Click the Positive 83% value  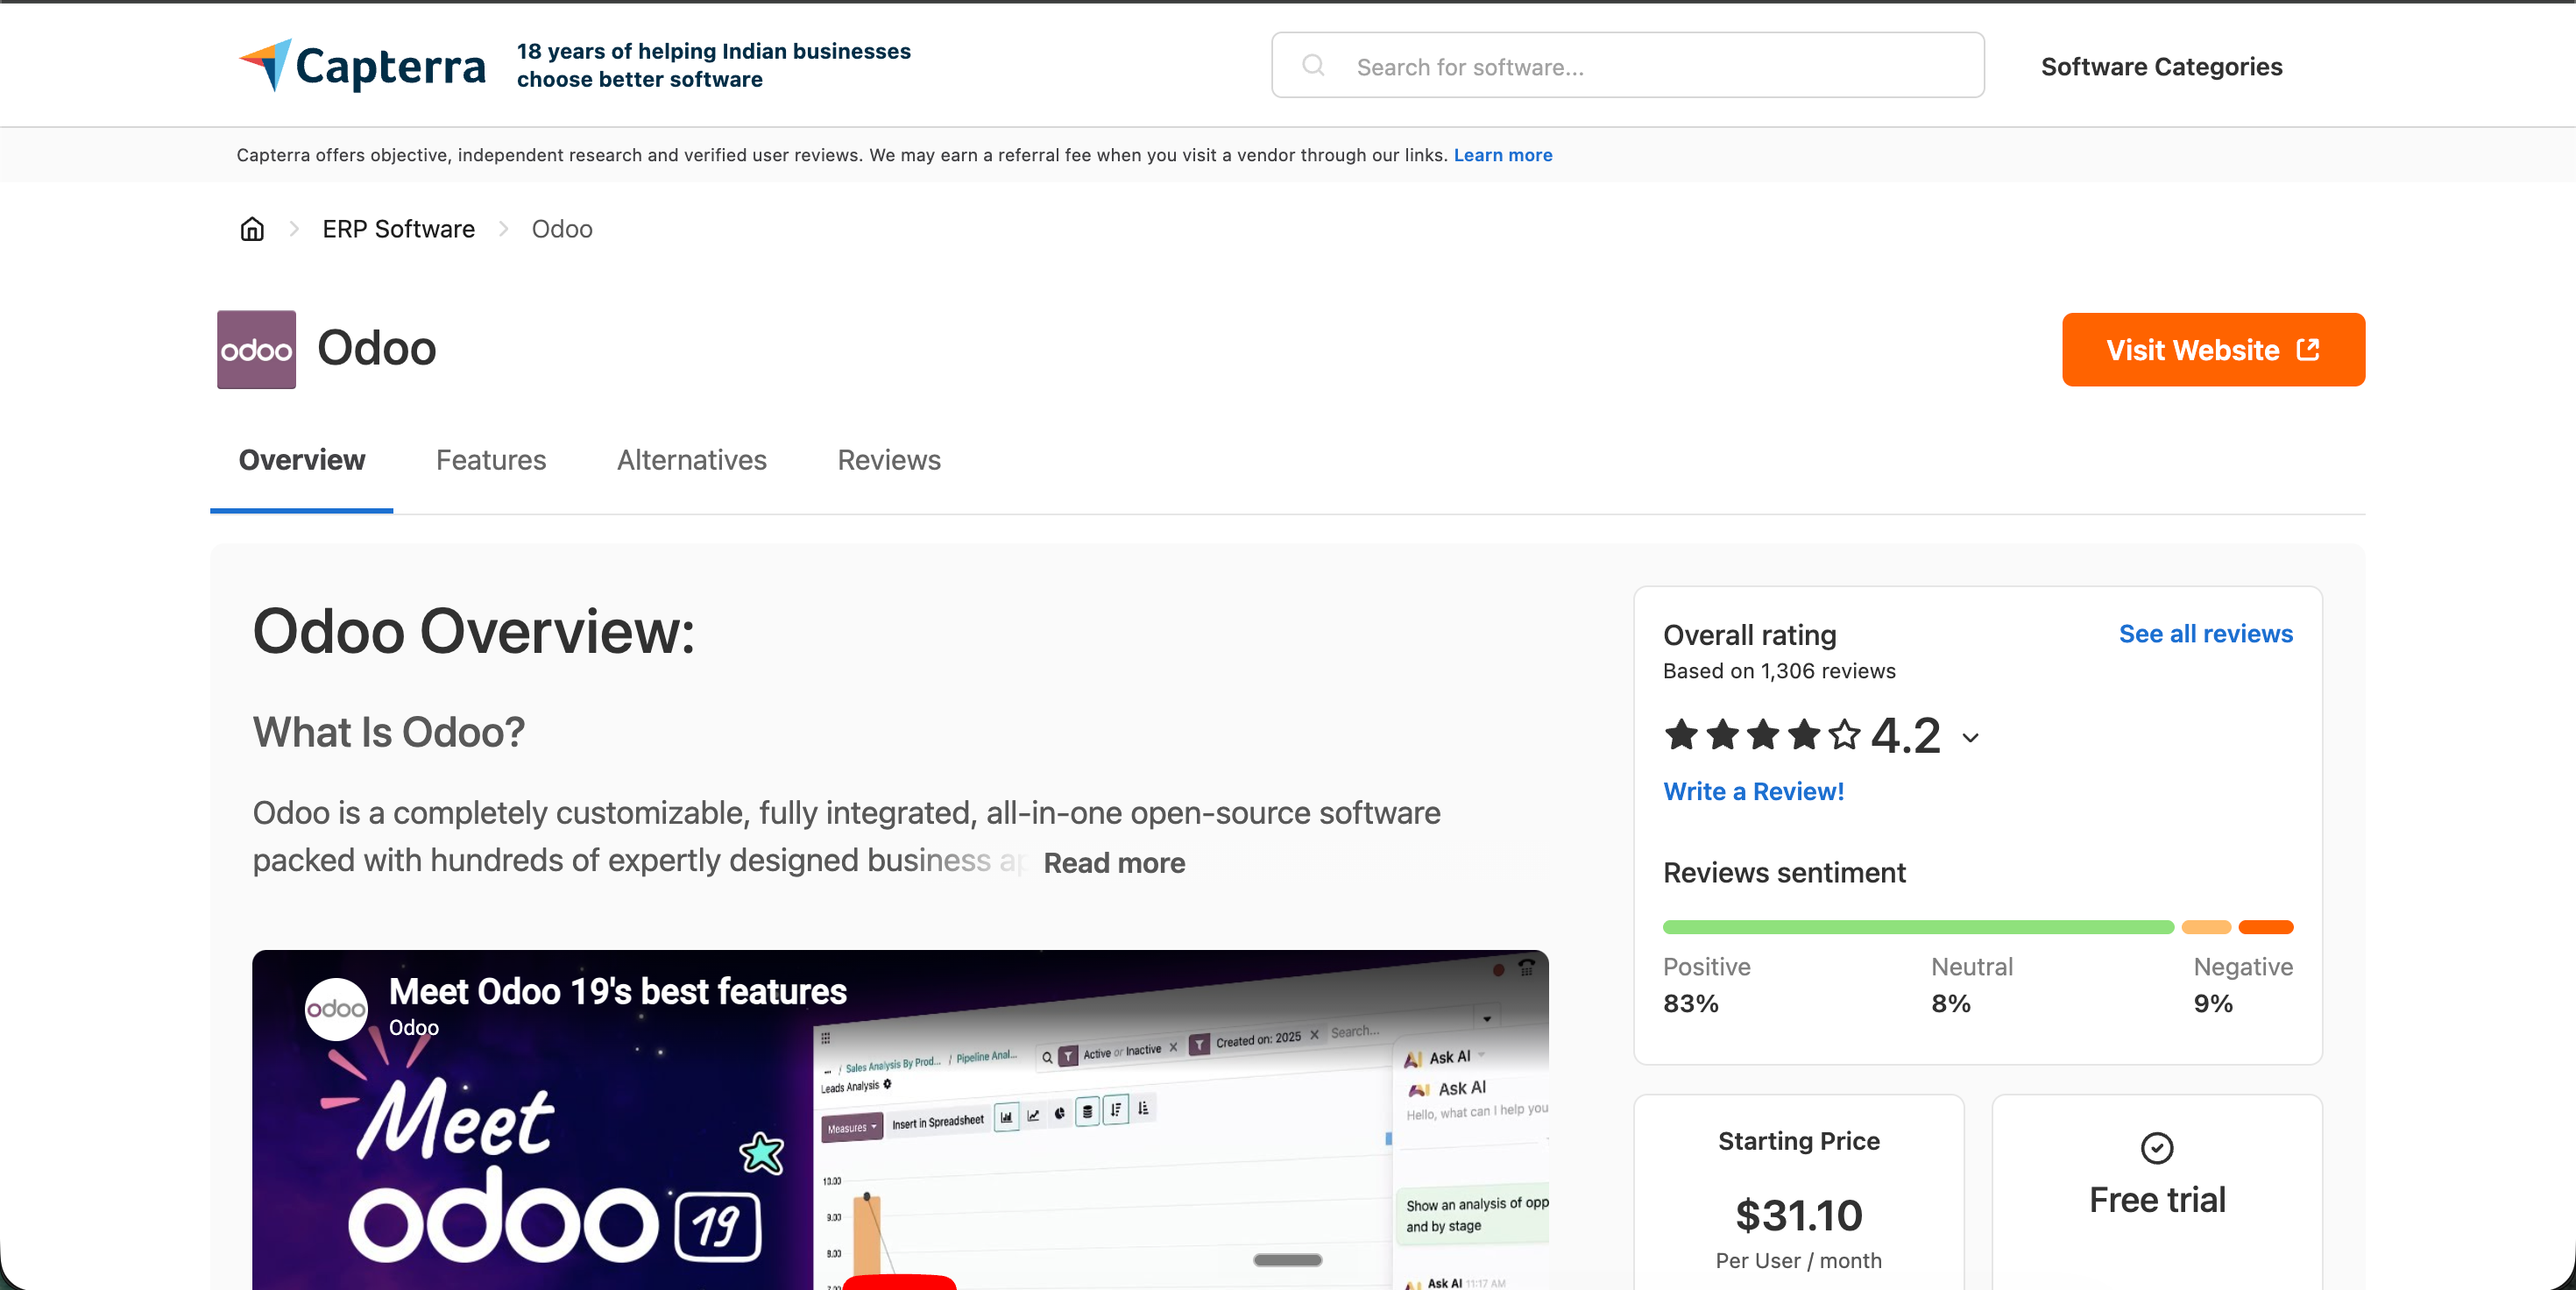point(1690,1003)
